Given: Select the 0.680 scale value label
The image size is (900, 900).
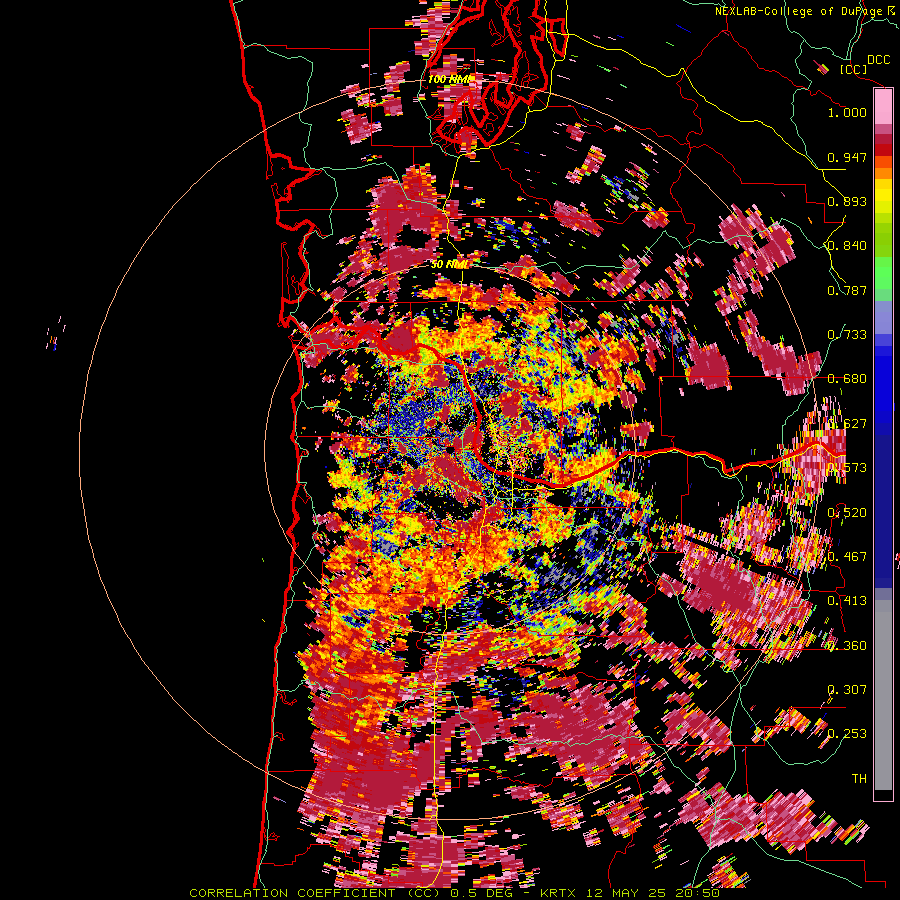Looking at the screenshot, I should (847, 379).
